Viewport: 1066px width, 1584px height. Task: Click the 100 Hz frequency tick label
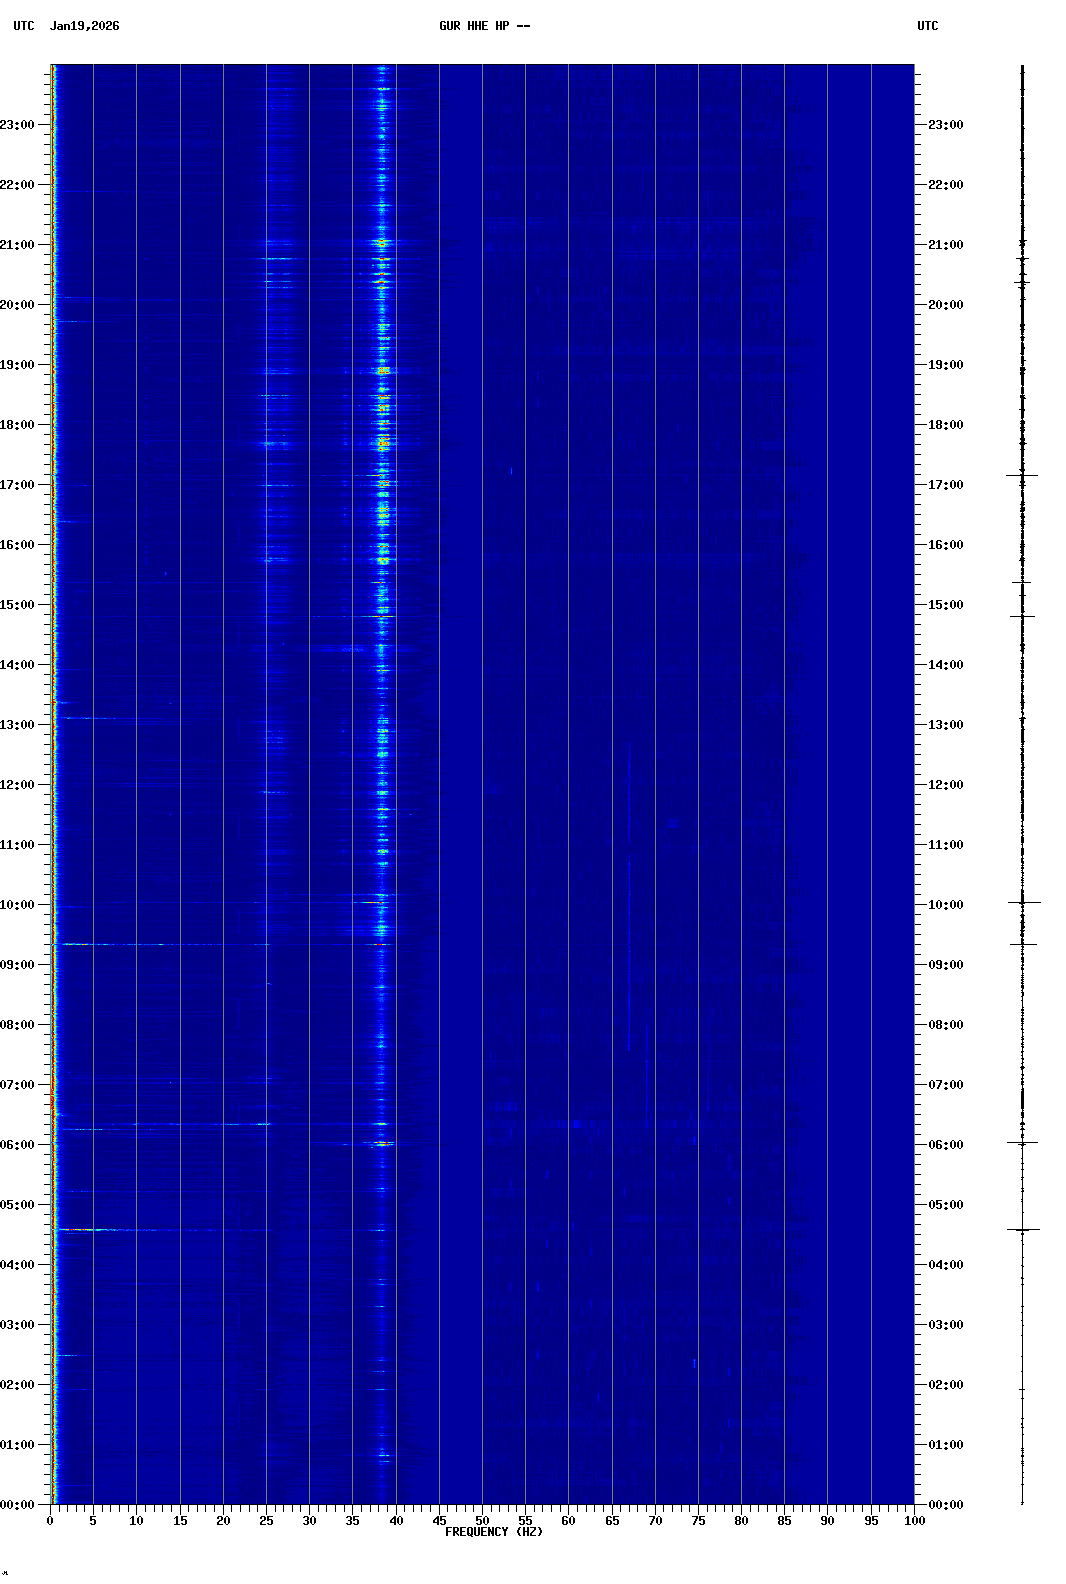[914, 1521]
